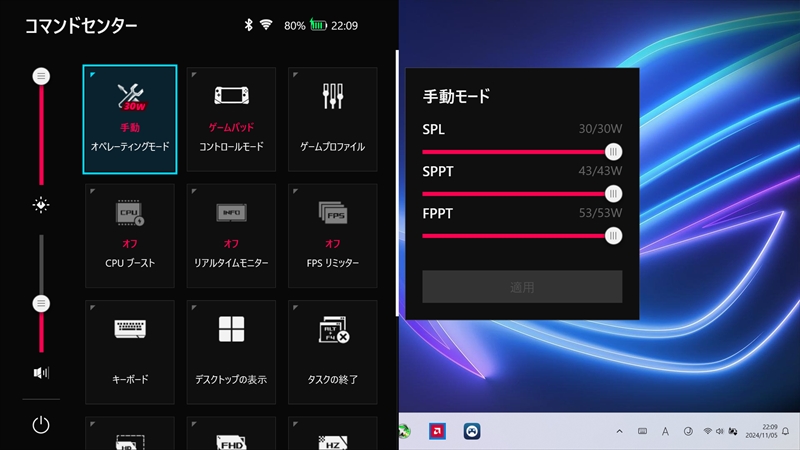This screenshot has width=800, height=450.
Task: Click the brightness slider handle
Action: 41,77
